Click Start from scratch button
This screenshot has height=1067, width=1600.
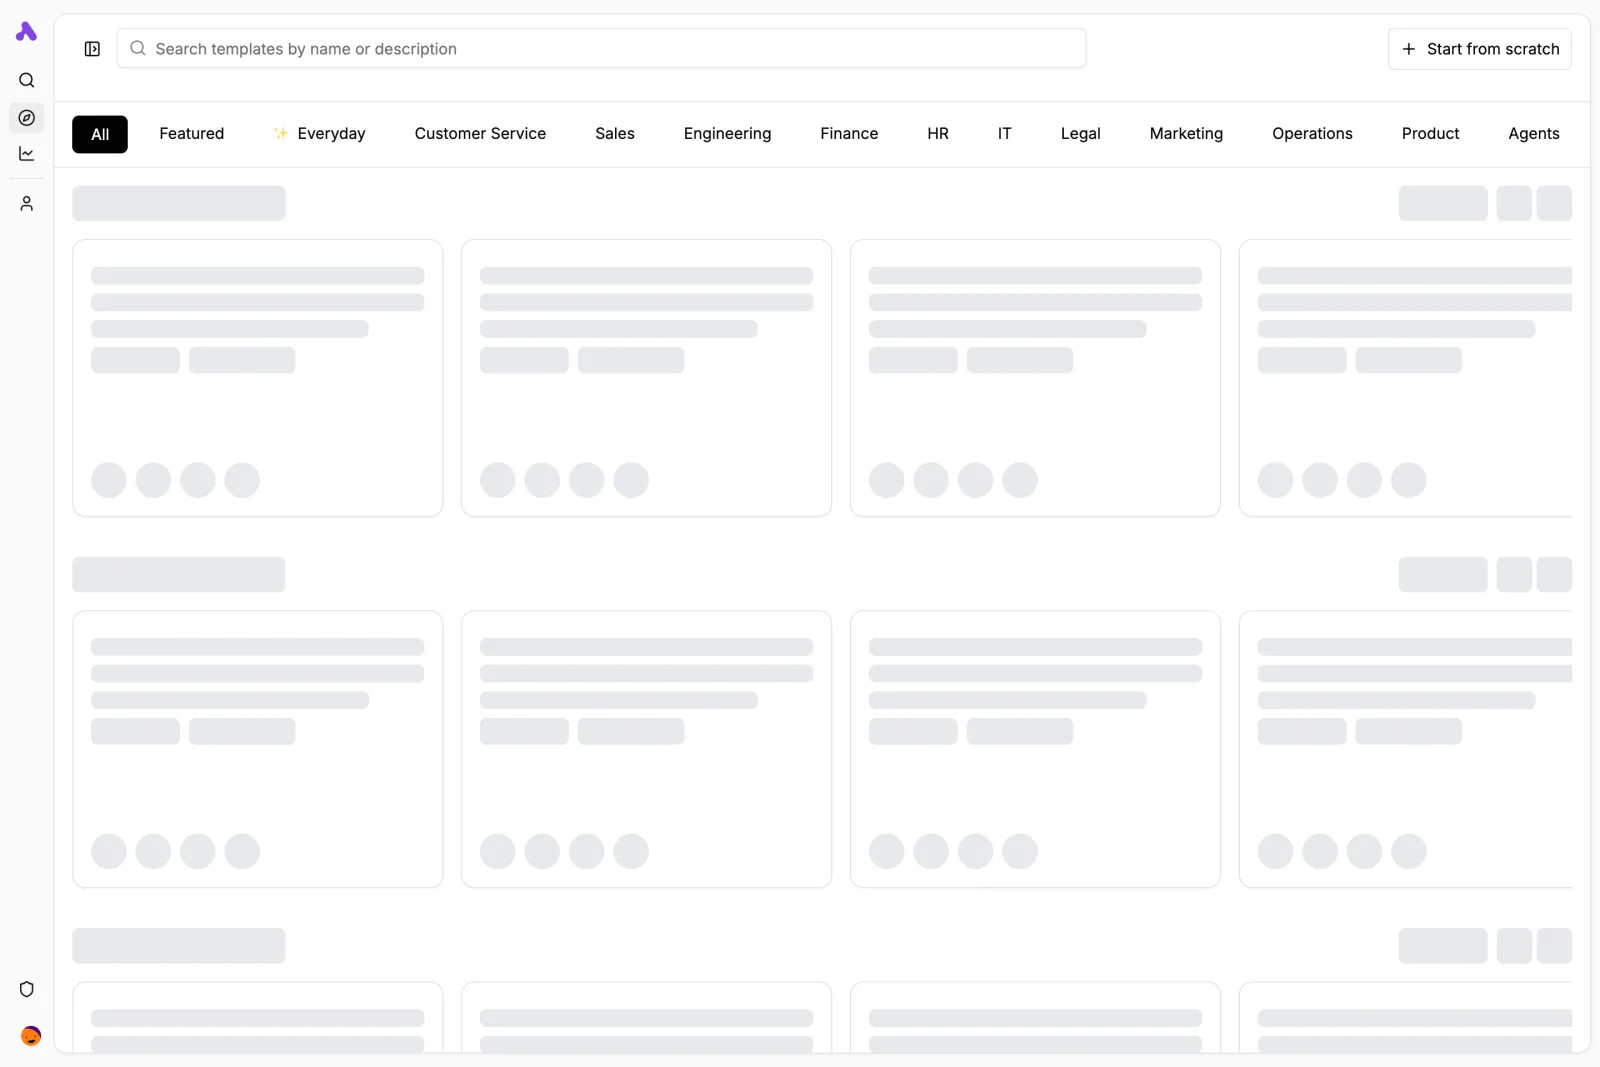tap(1480, 49)
